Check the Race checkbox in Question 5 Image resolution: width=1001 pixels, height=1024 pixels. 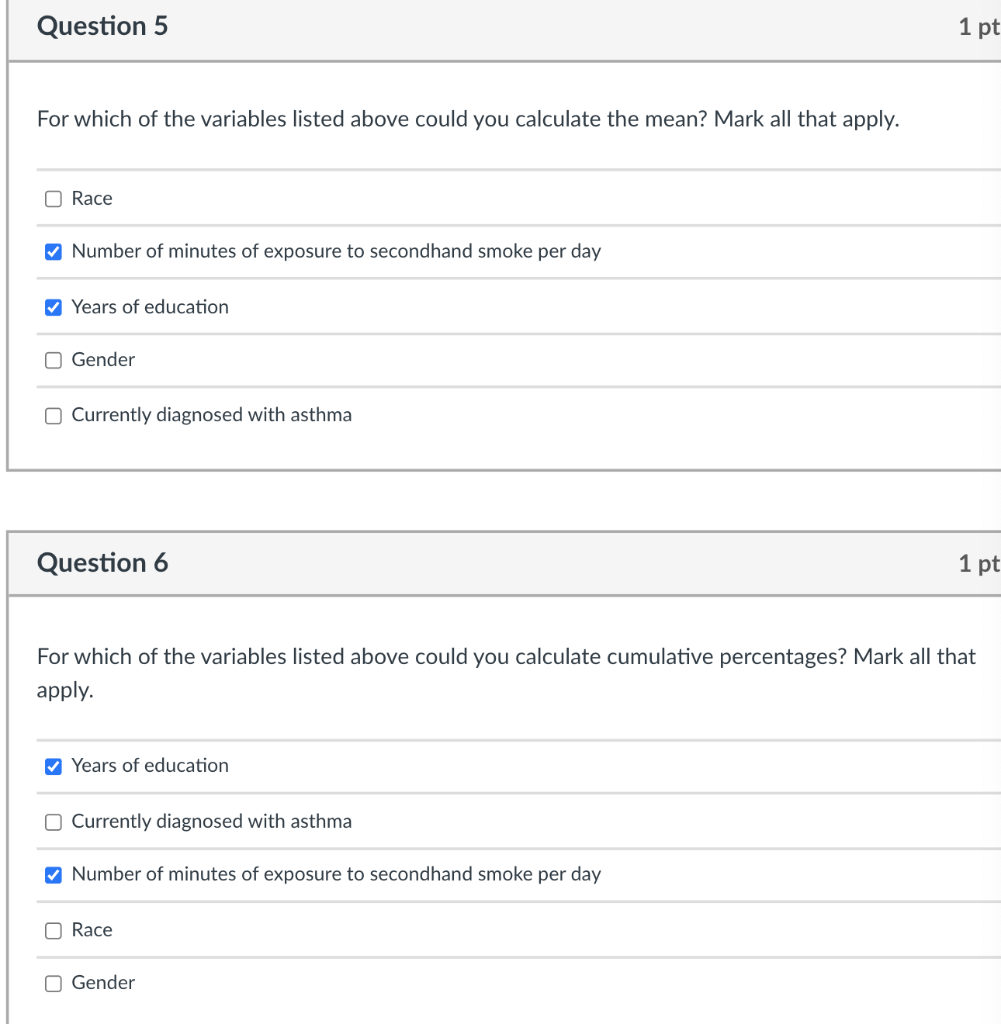(x=53, y=198)
